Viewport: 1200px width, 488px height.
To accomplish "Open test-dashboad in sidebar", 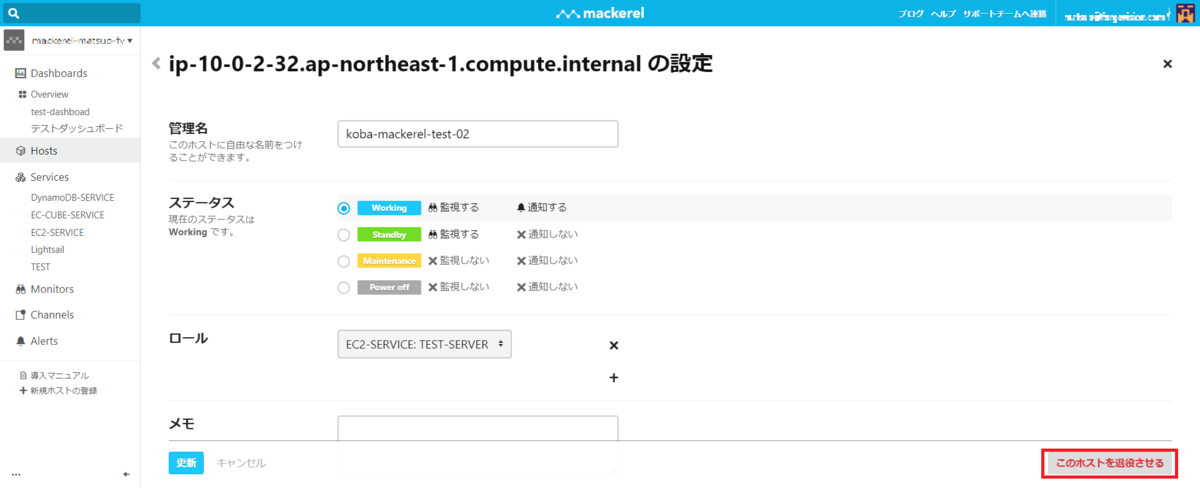I will 60,112.
